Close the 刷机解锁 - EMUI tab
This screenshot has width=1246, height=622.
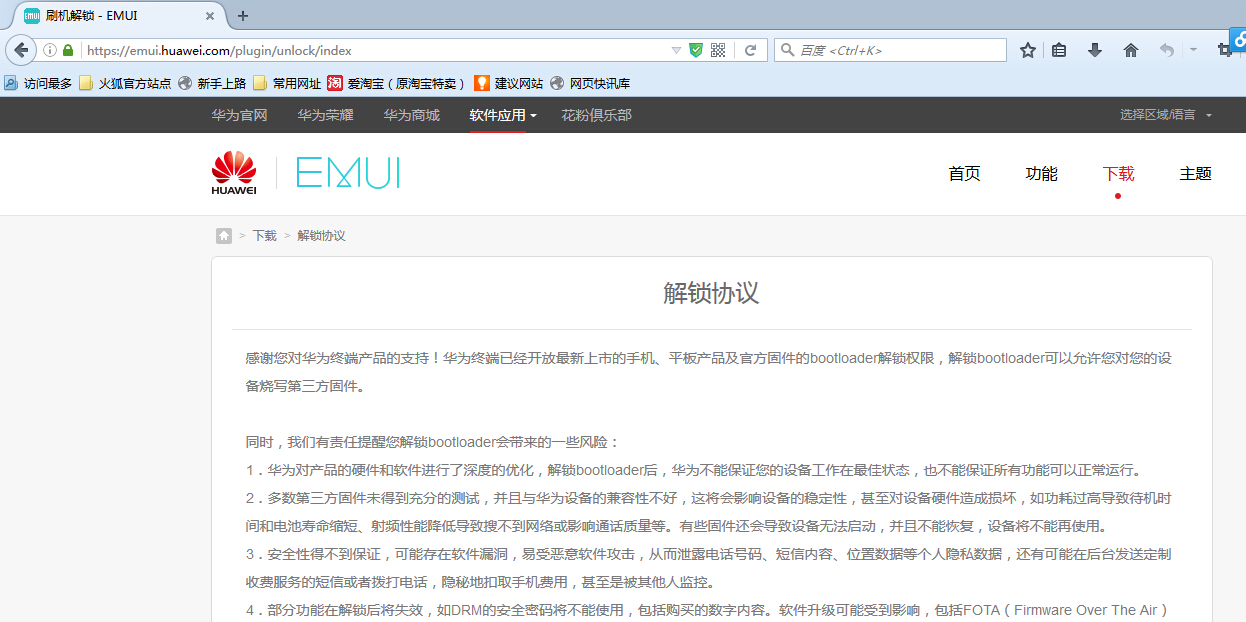click(210, 16)
